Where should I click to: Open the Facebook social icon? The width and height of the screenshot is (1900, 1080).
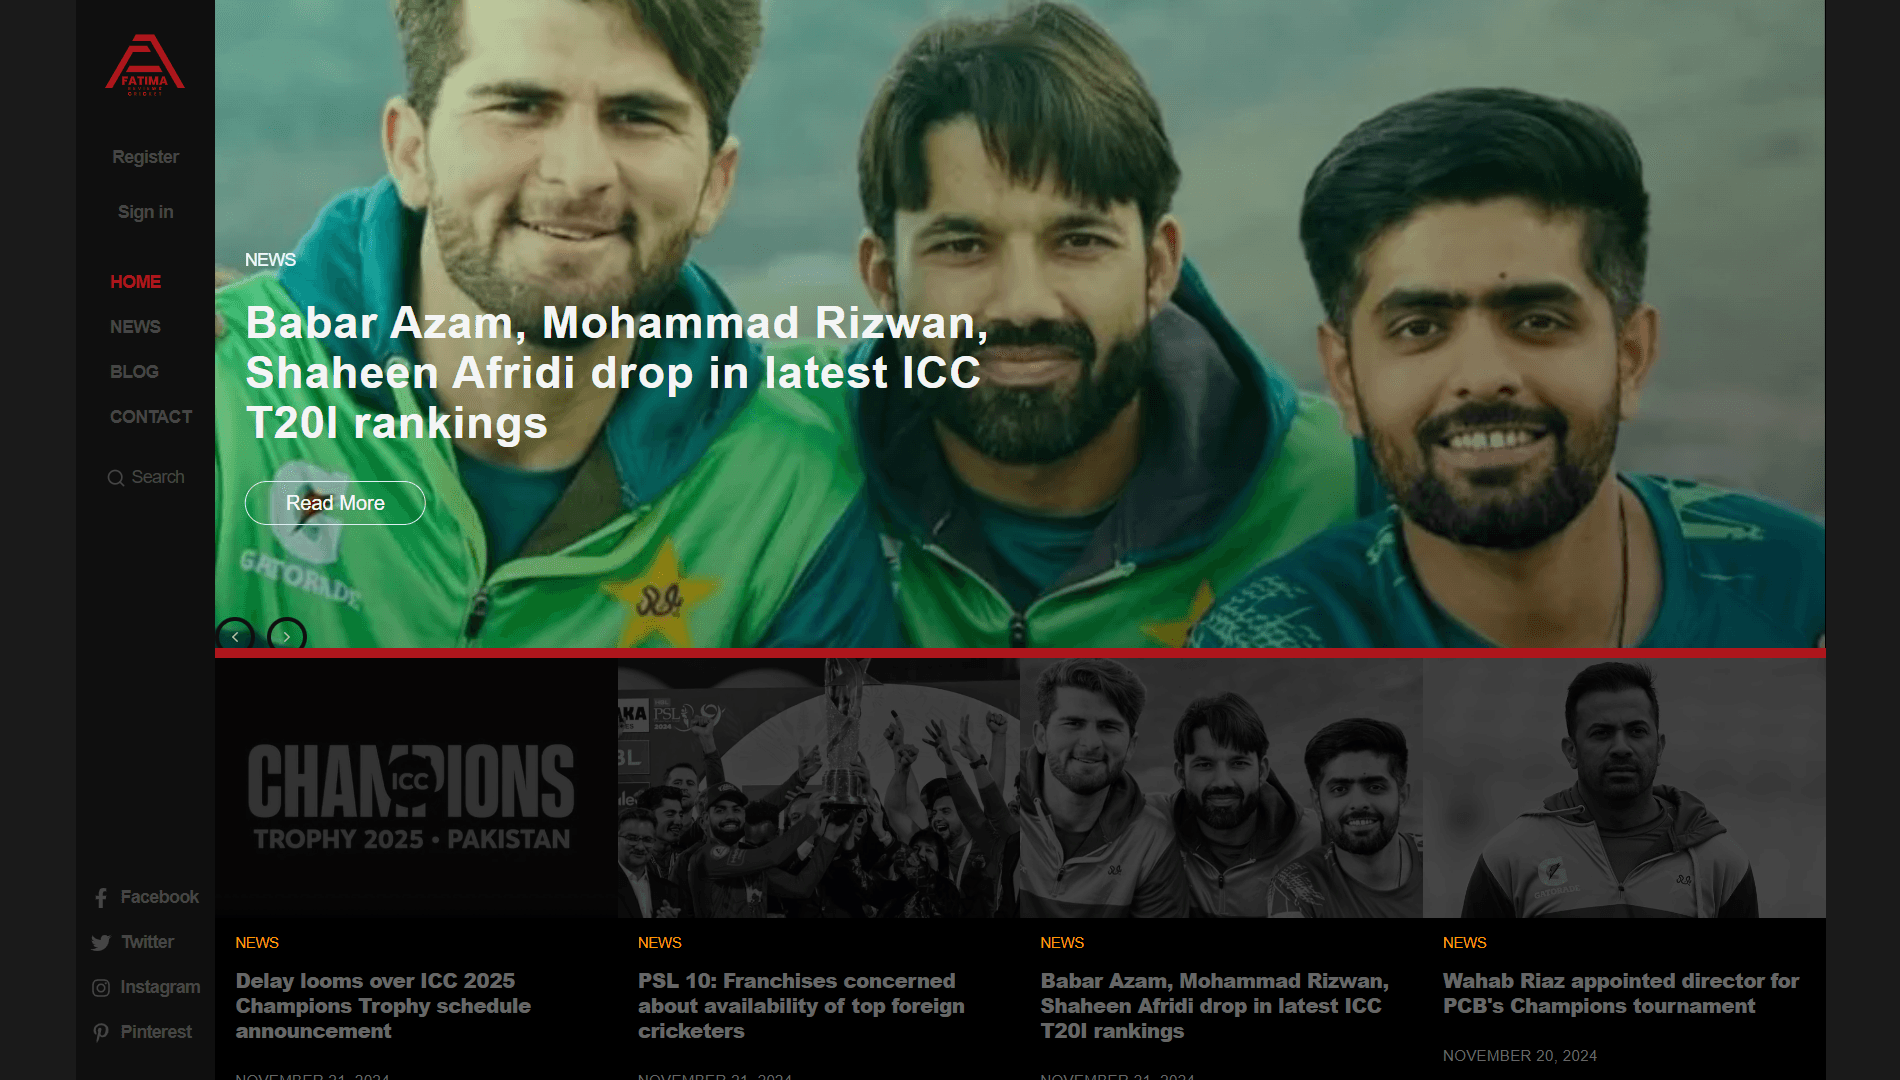101,898
